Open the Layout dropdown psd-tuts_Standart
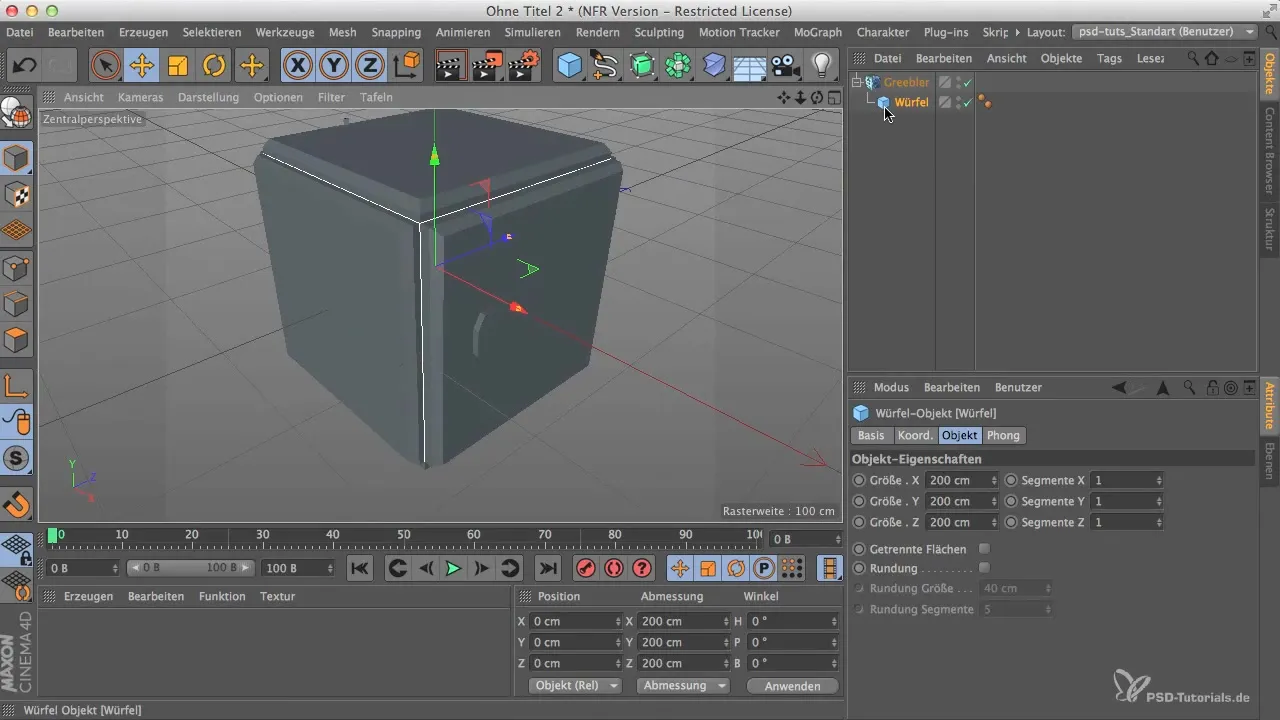1280x720 pixels. coord(1164,32)
